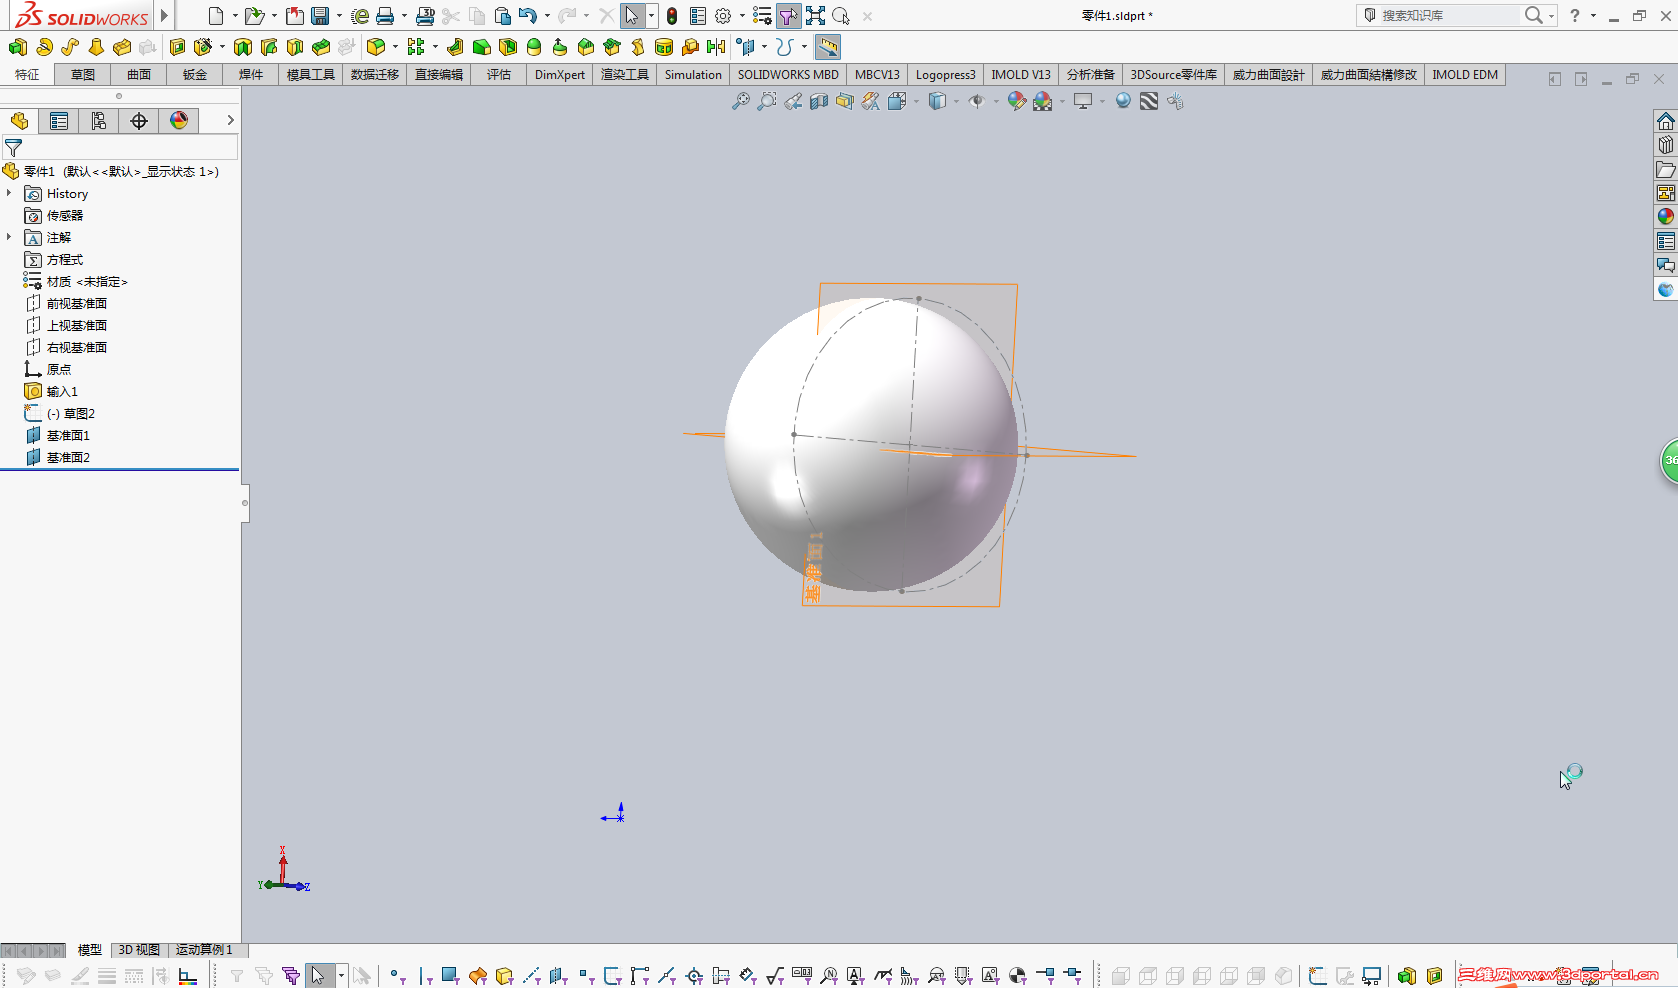Click the Revolved Boss/Base feature icon

[x=44, y=47]
